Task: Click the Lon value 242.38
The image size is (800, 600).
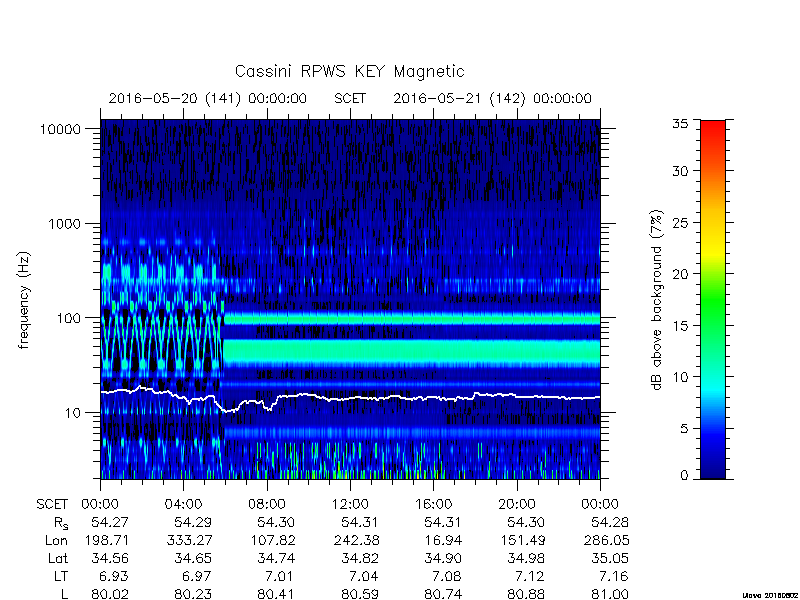Action: [356, 540]
